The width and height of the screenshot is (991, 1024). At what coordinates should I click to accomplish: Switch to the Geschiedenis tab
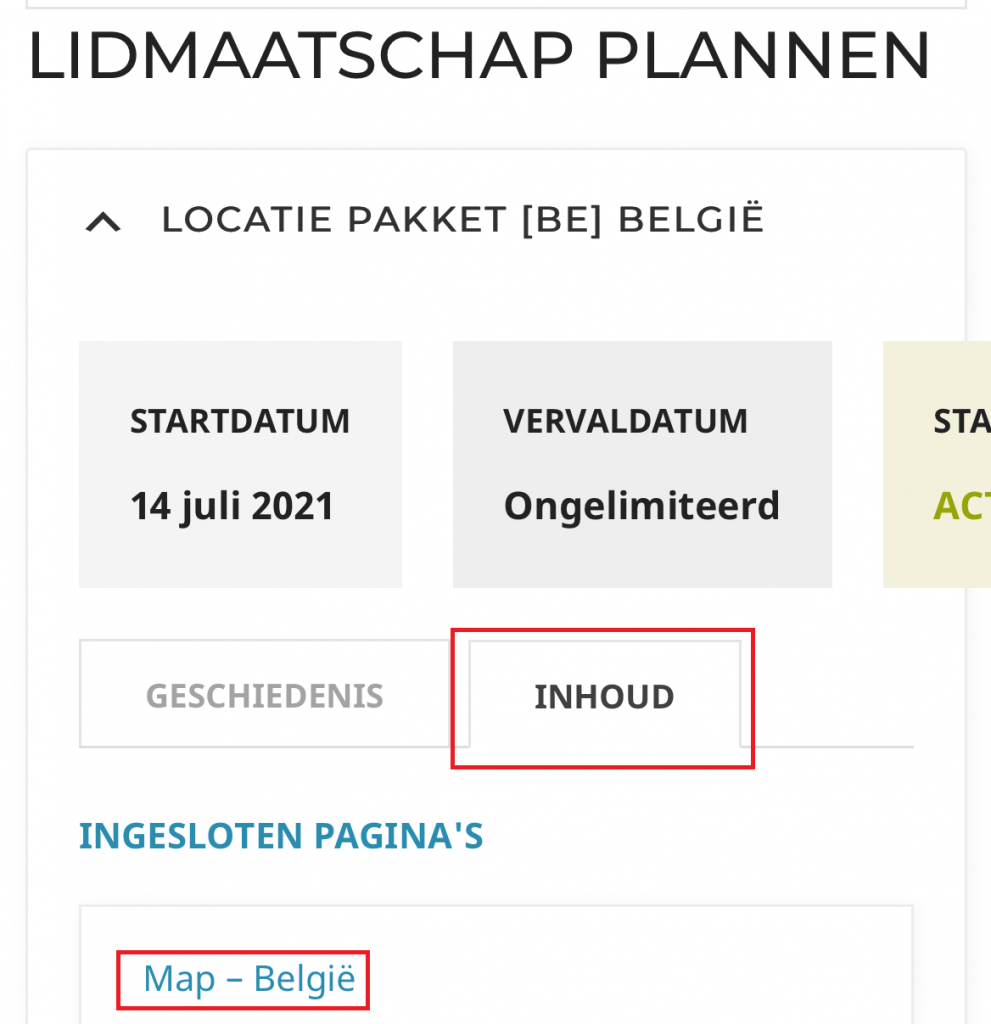point(265,696)
